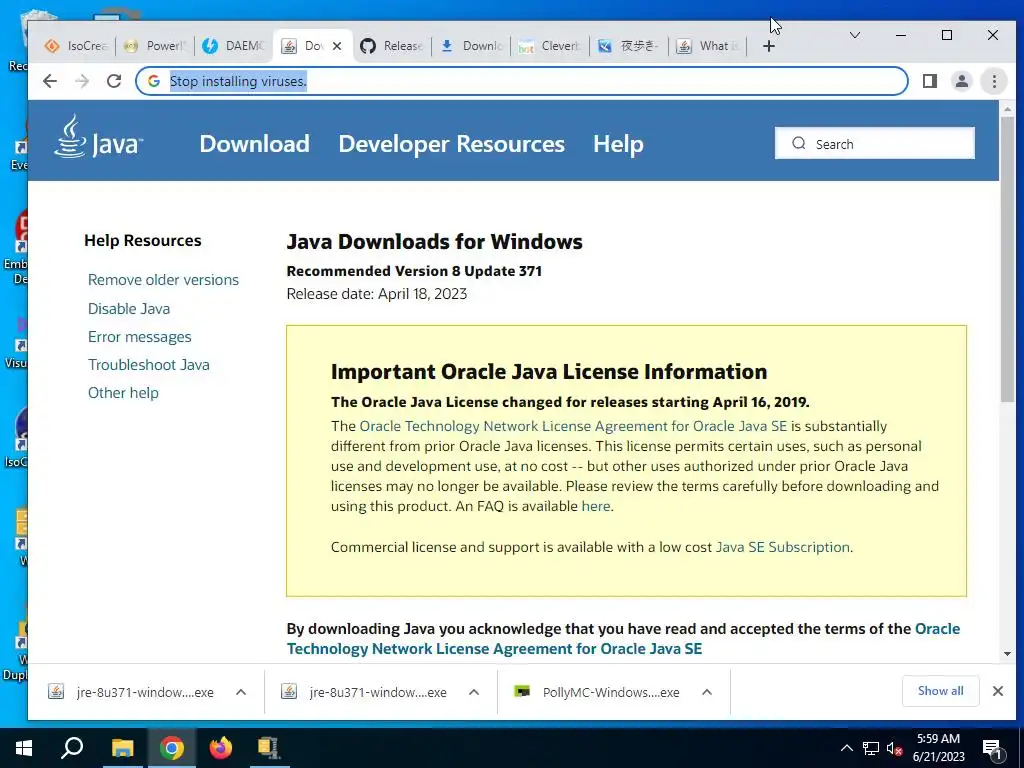Screen dimensions: 1024x768
Task: Switch to the IsoCreator tab
Action: click(x=74, y=46)
